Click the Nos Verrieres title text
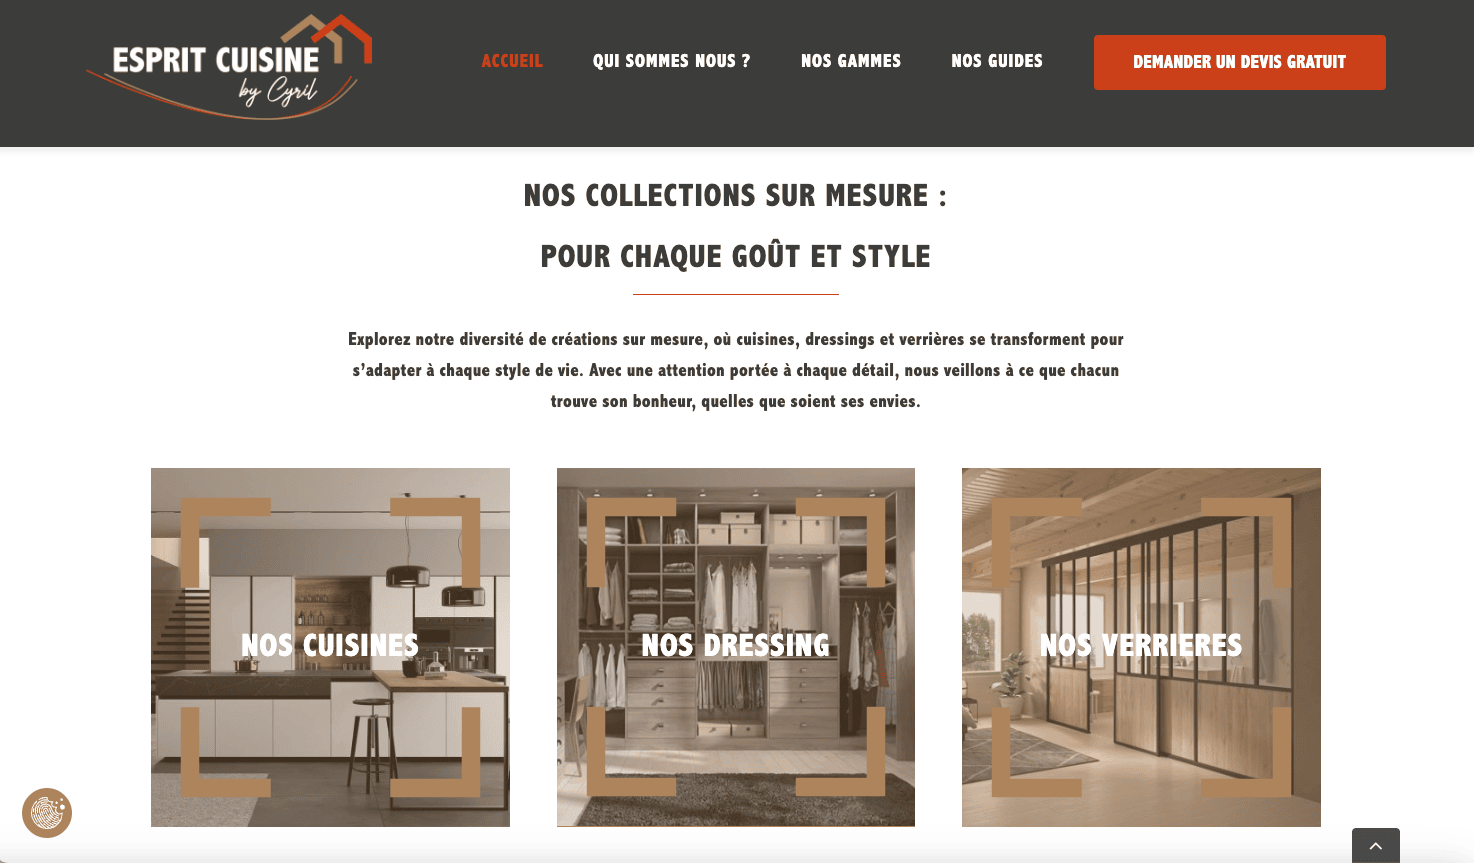 (1141, 645)
